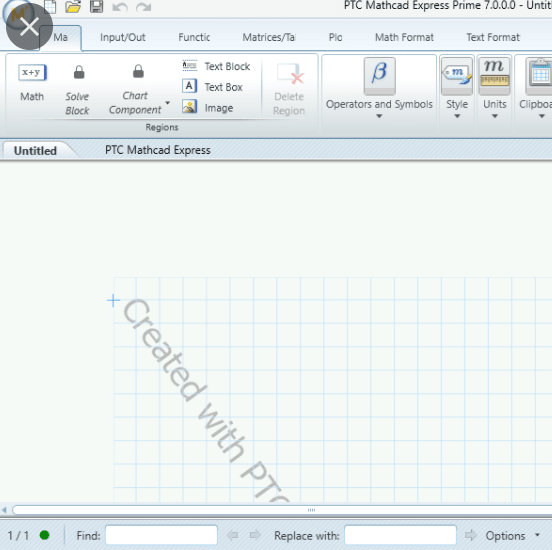The image size is (552, 550).
Task: Click the page count 1 / 1
Action: [18, 536]
